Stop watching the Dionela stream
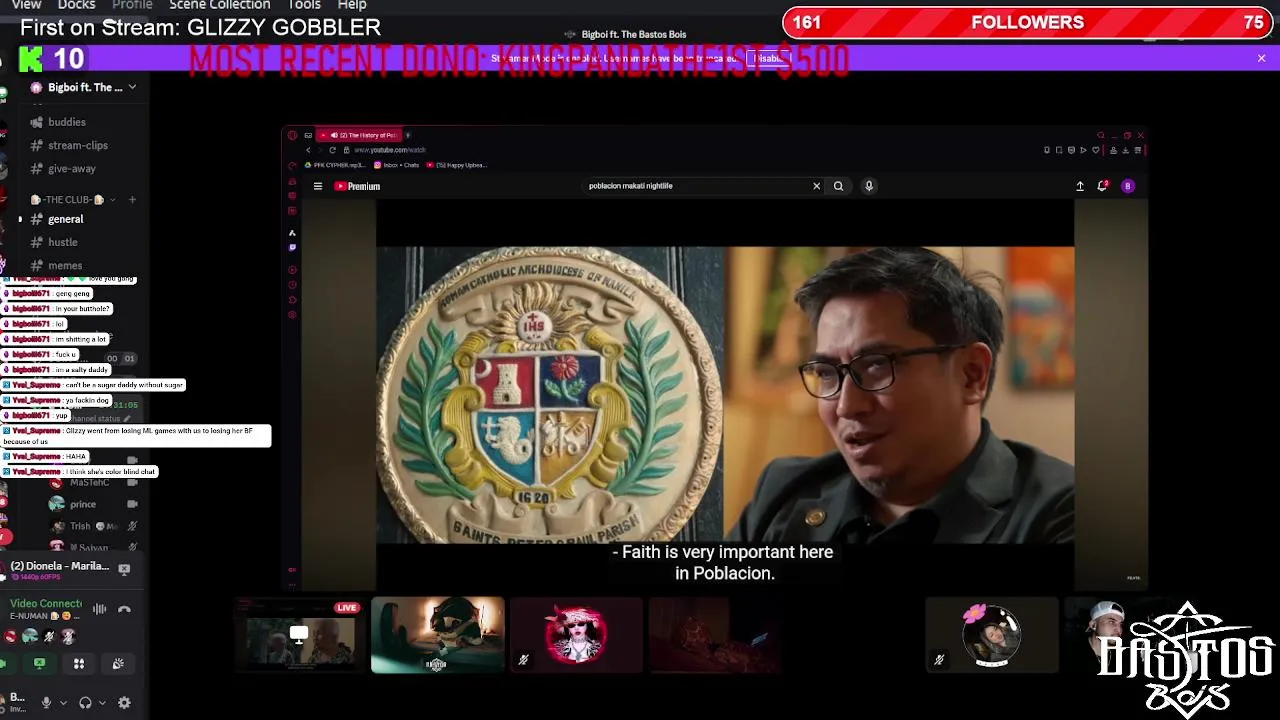 (124, 568)
